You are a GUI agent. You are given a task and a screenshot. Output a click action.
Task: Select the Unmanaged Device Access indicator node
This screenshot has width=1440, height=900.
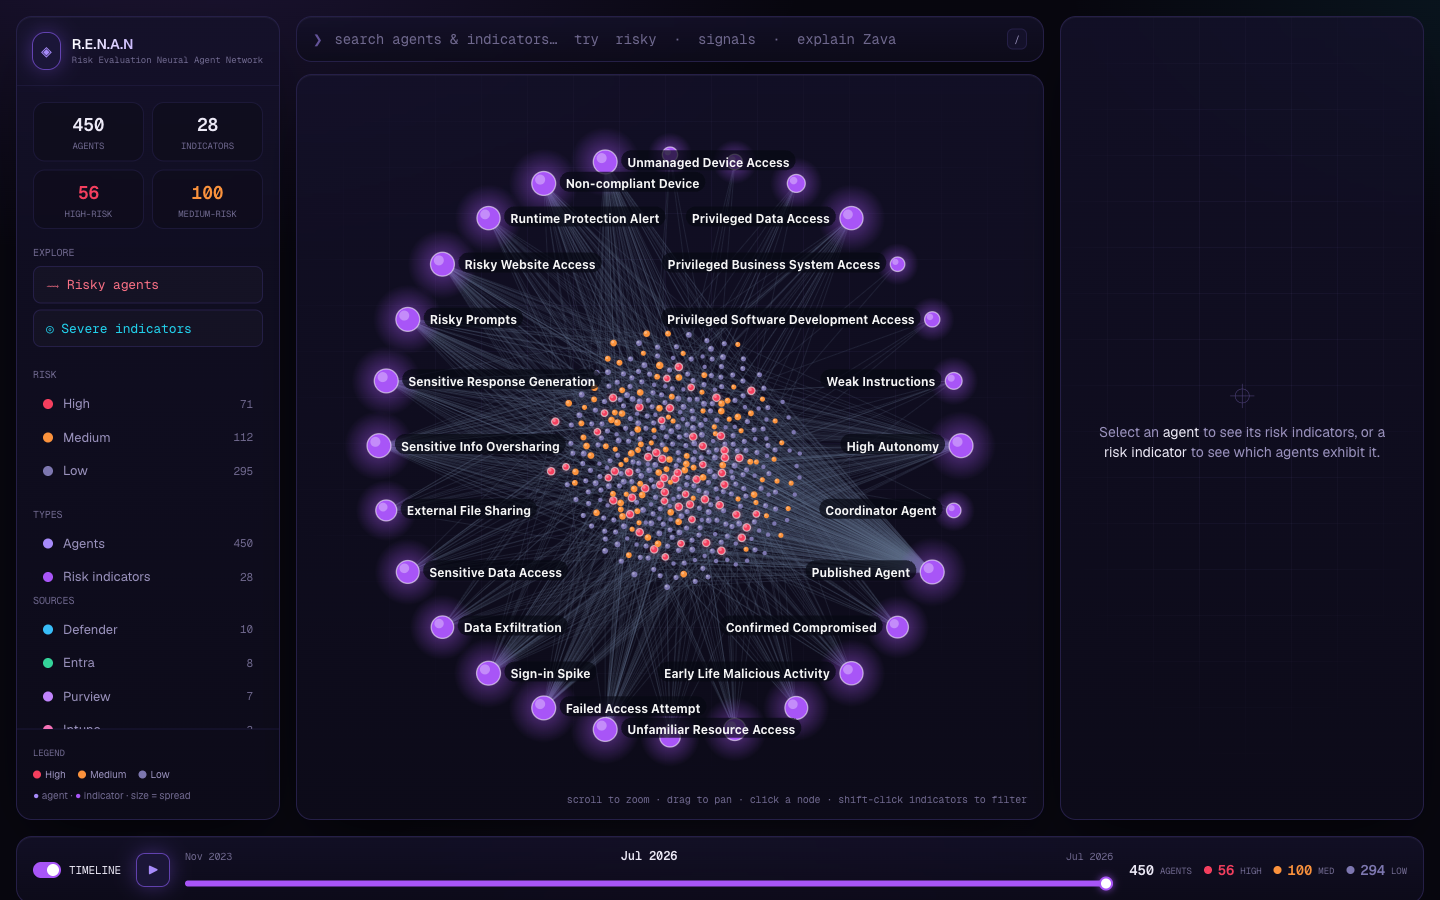[x=605, y=161]
